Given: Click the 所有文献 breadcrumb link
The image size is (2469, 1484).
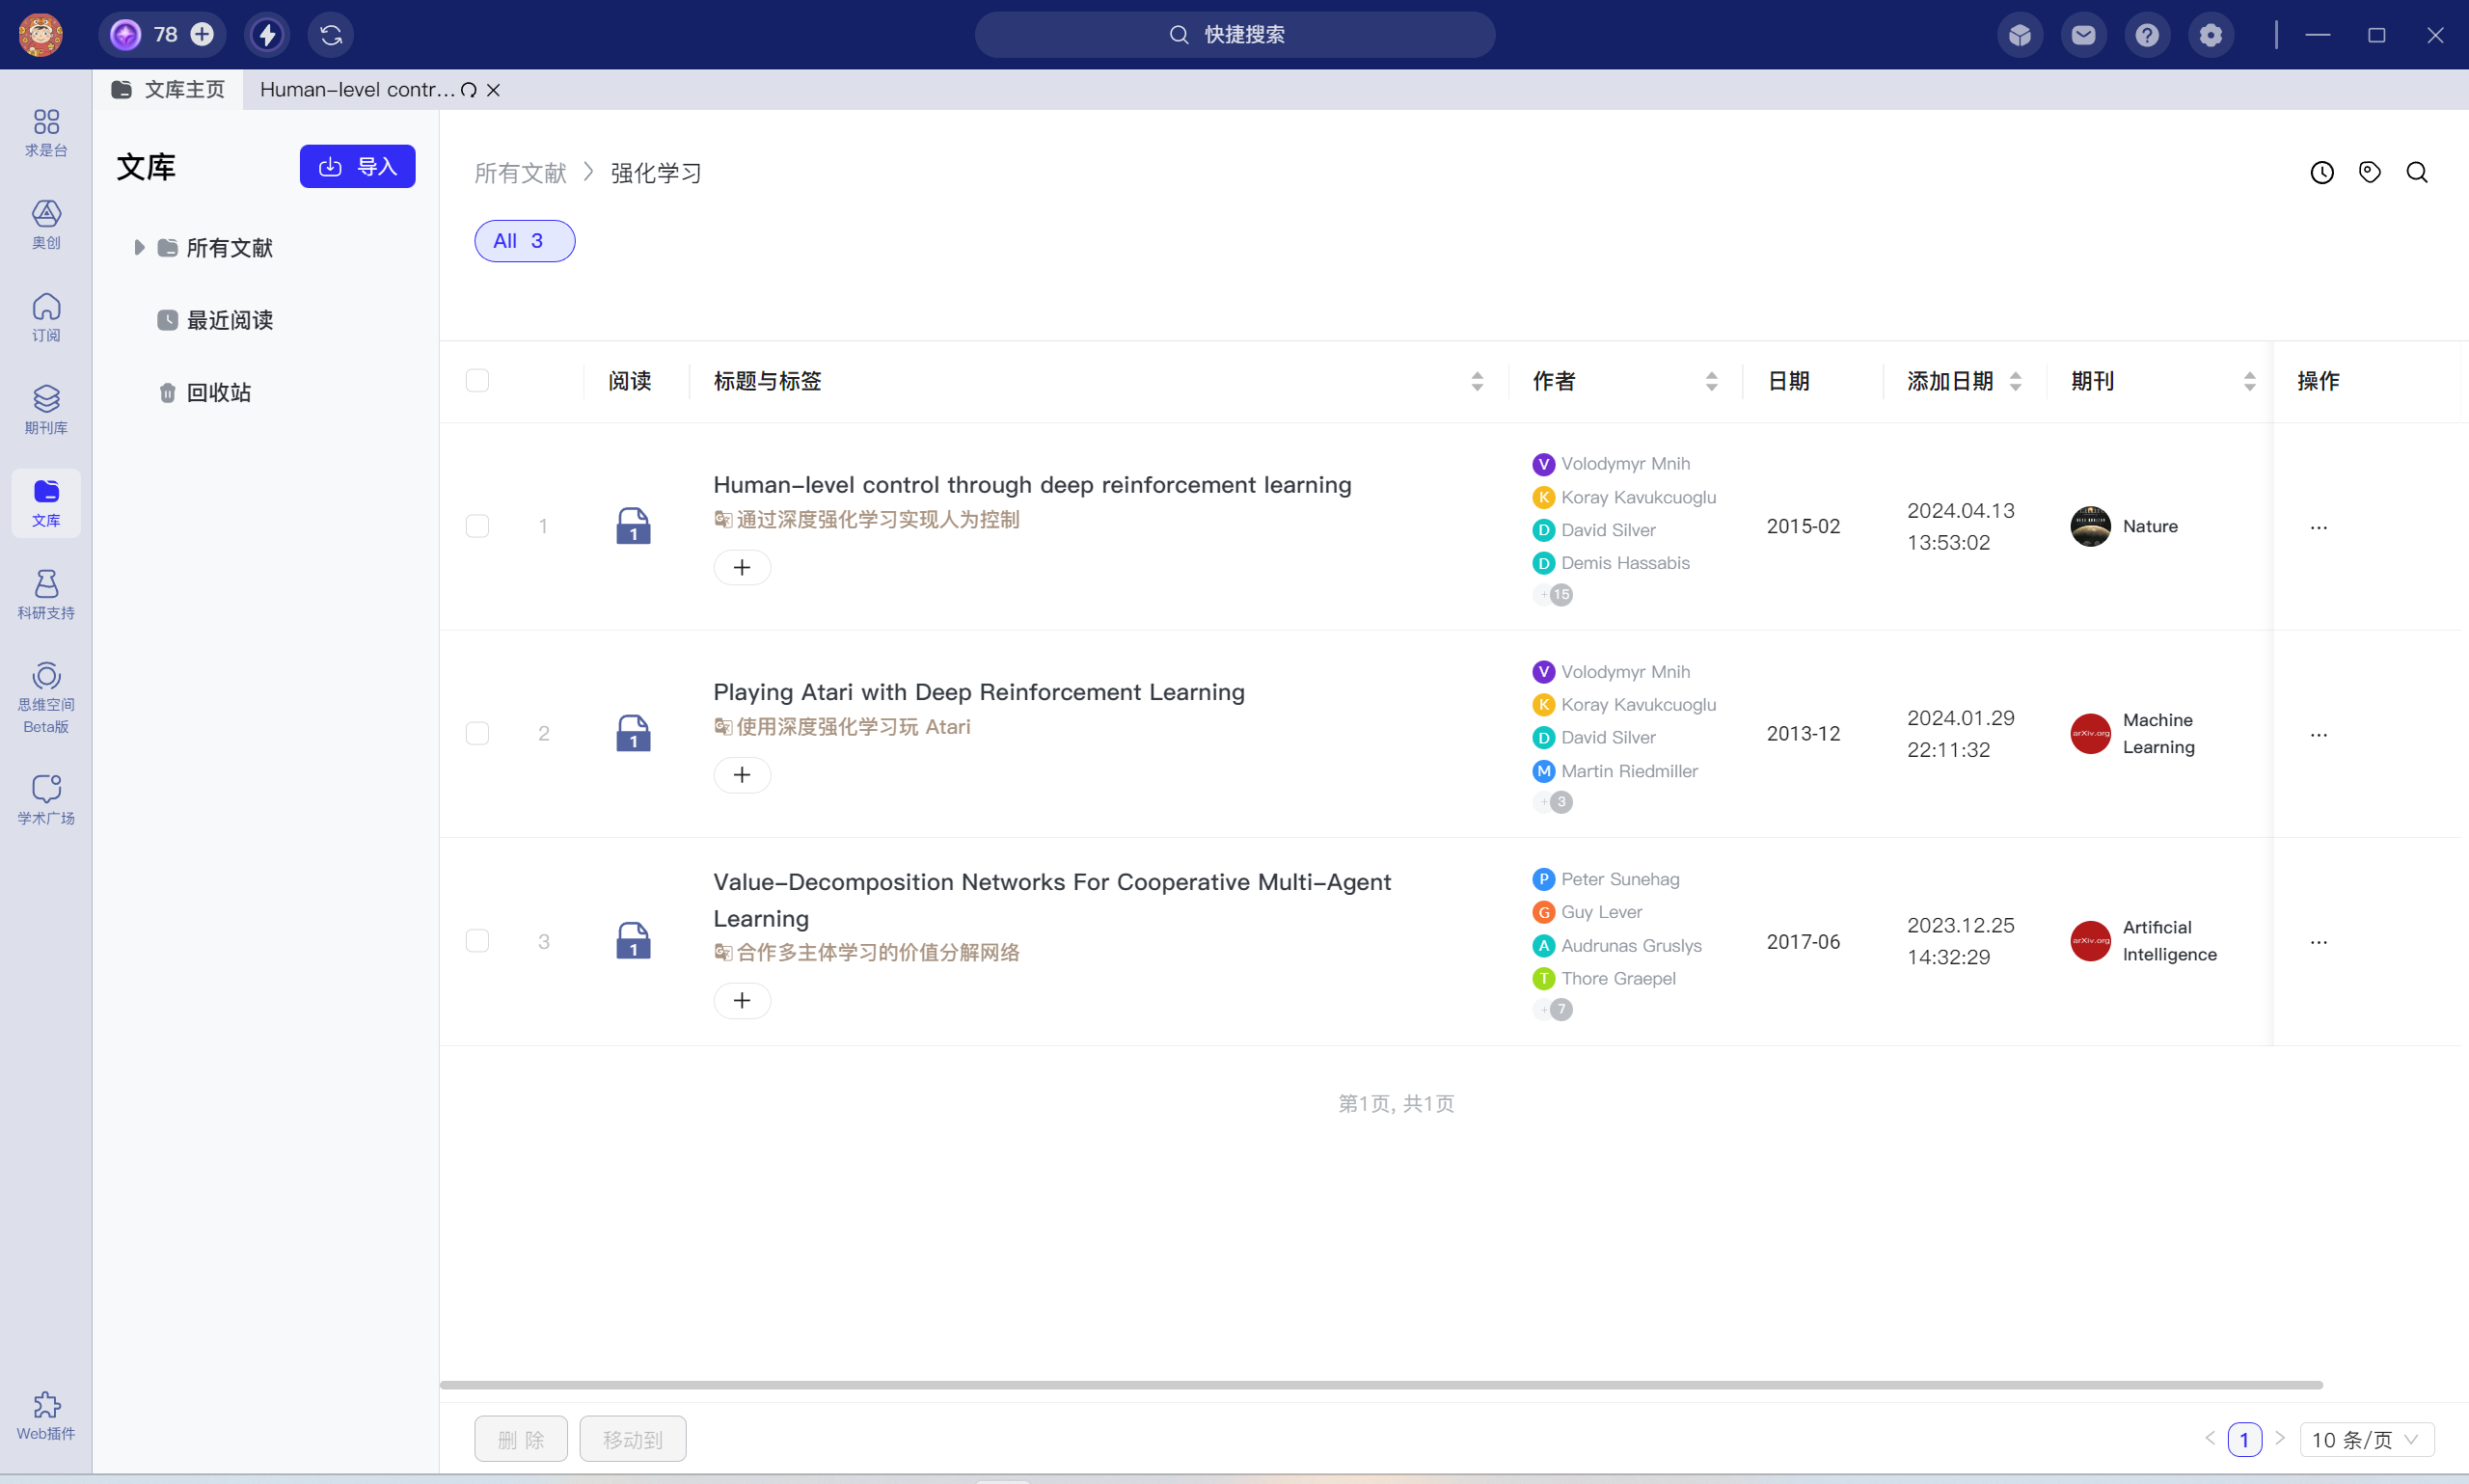Looking at the screenshot, I should click(x=520, y=173).
